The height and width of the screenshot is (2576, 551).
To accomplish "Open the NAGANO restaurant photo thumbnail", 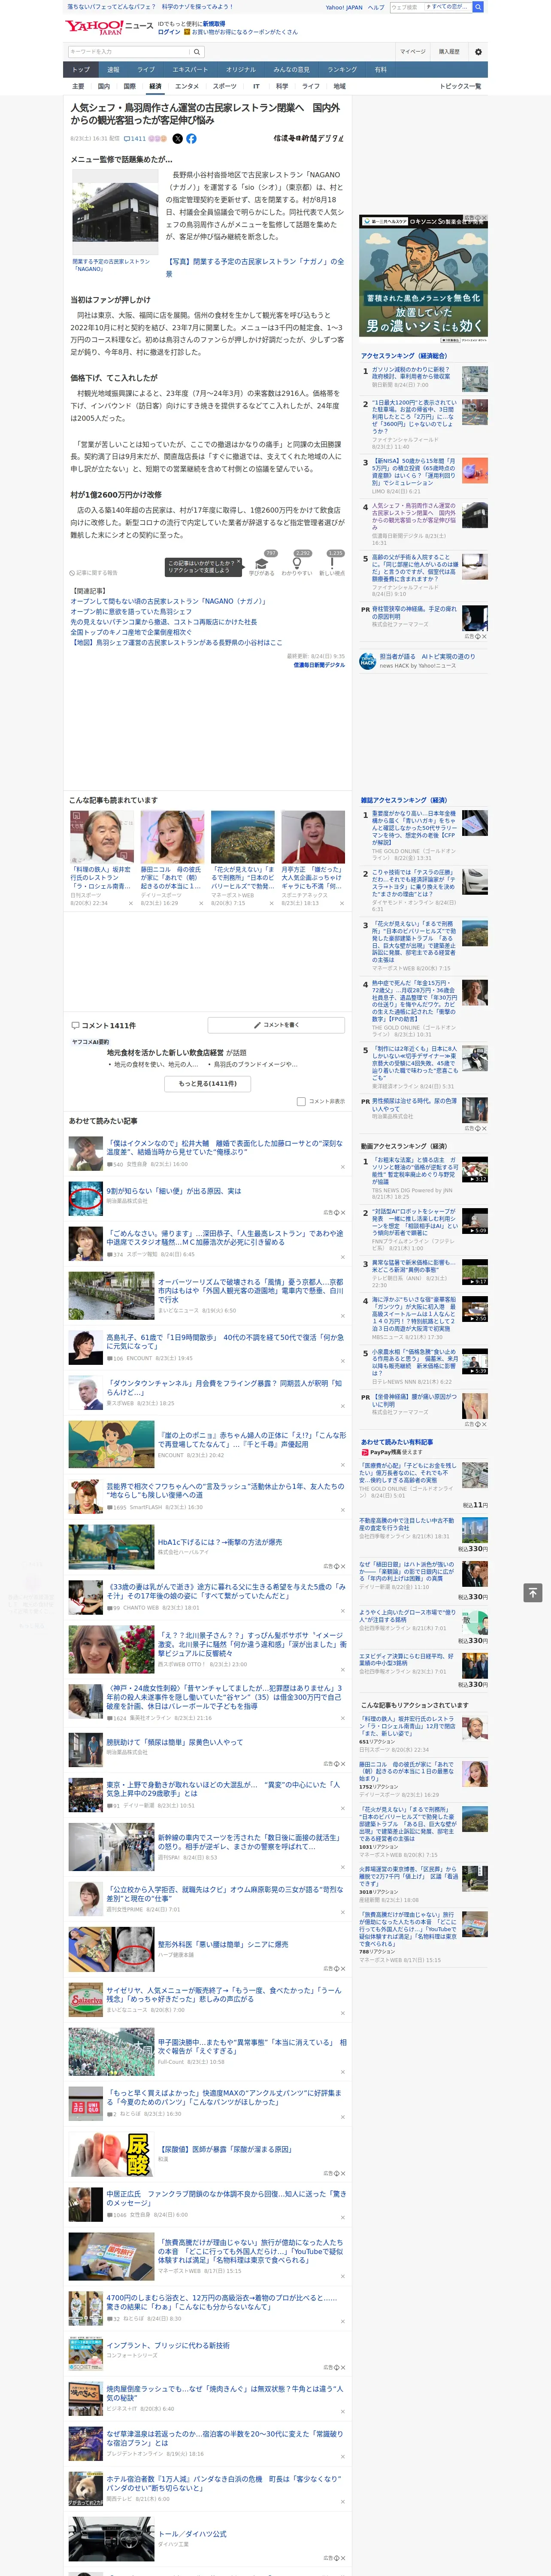I will click(x=115, y=213).
